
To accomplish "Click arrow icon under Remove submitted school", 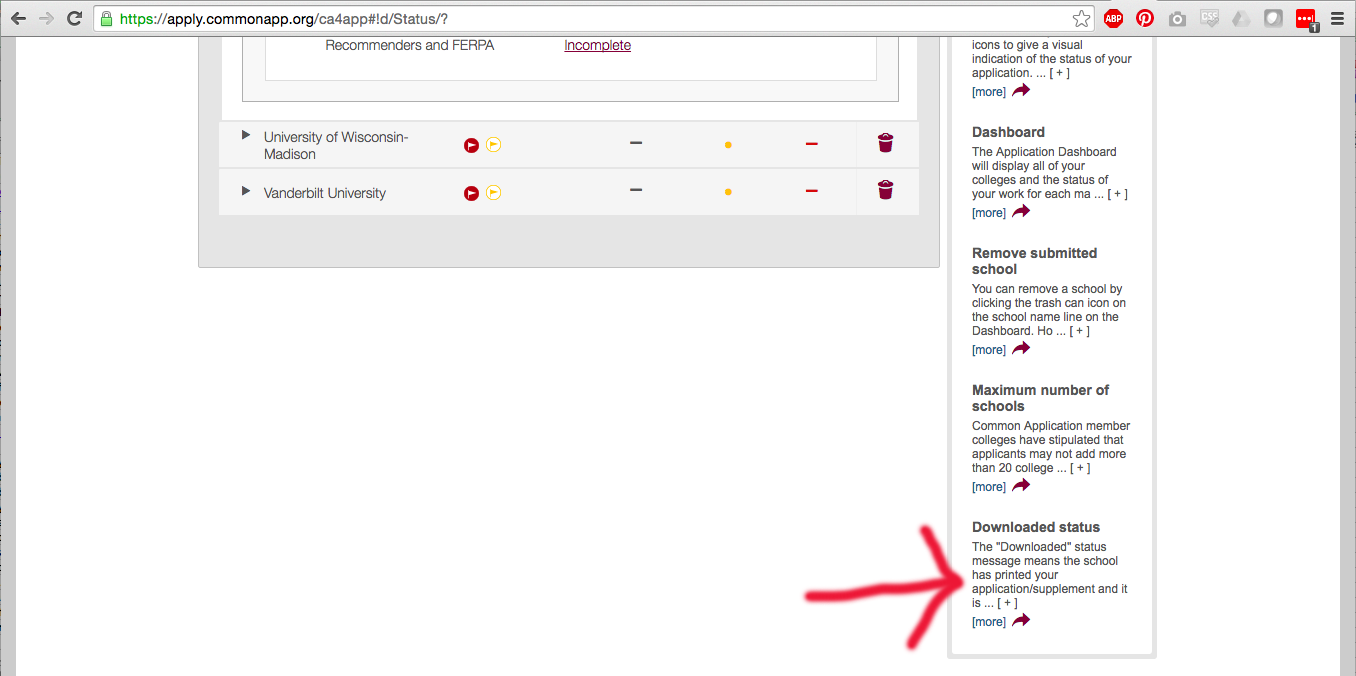I will coord(1021,349).
